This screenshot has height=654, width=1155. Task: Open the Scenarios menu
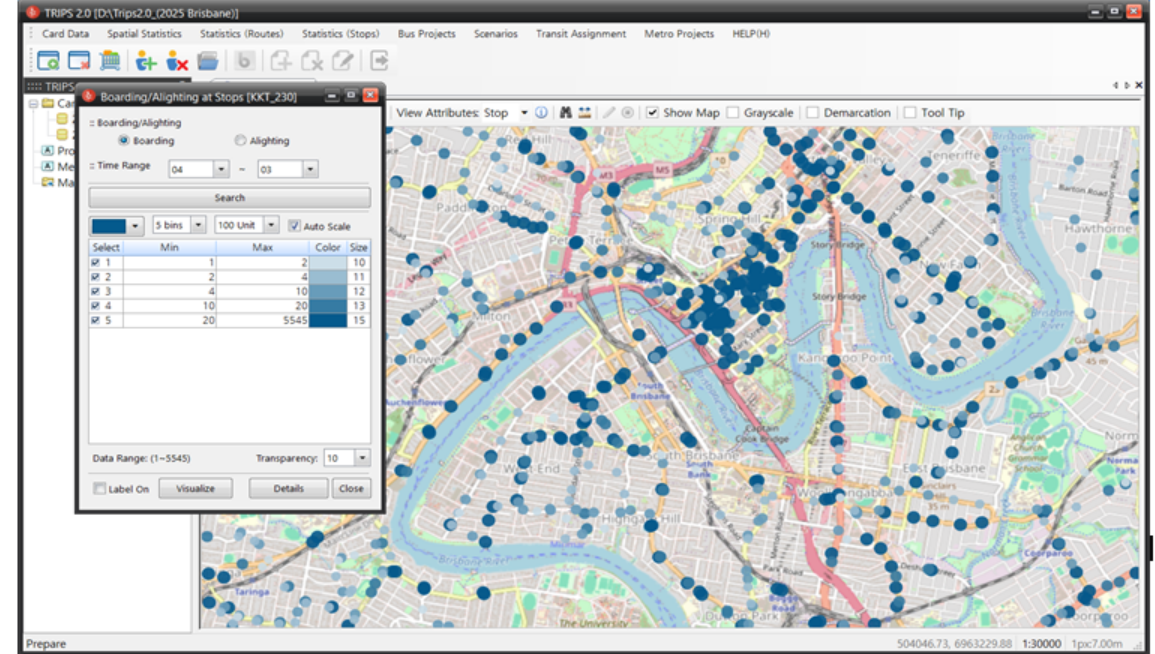(x=496, y=34)
